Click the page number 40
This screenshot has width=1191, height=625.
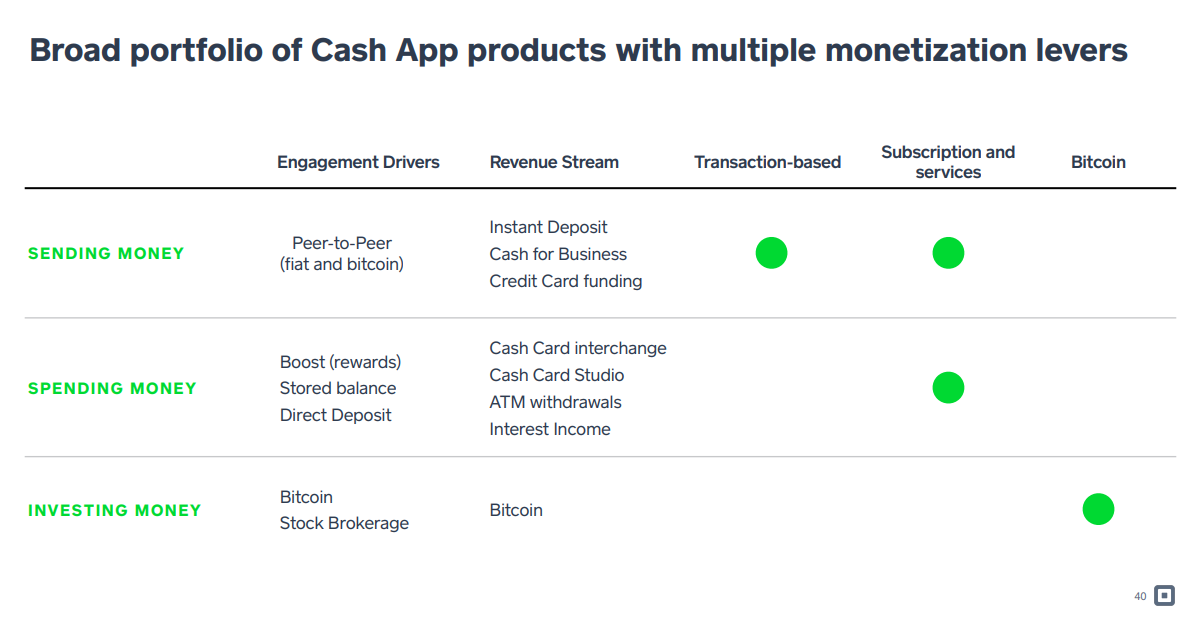point(1140,596)
